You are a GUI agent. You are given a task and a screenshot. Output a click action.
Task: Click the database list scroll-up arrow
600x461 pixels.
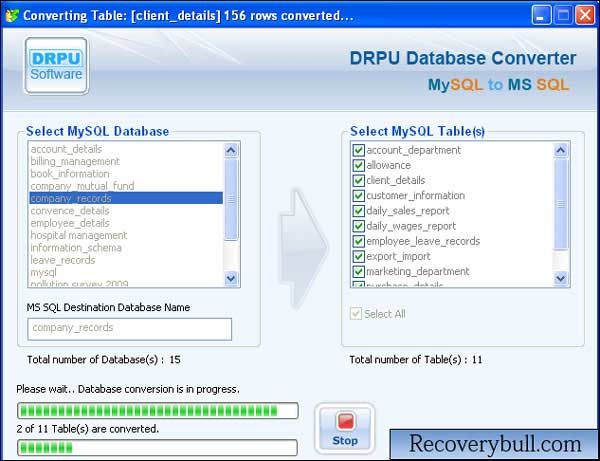pyautogui.click(x=231, y=150)
